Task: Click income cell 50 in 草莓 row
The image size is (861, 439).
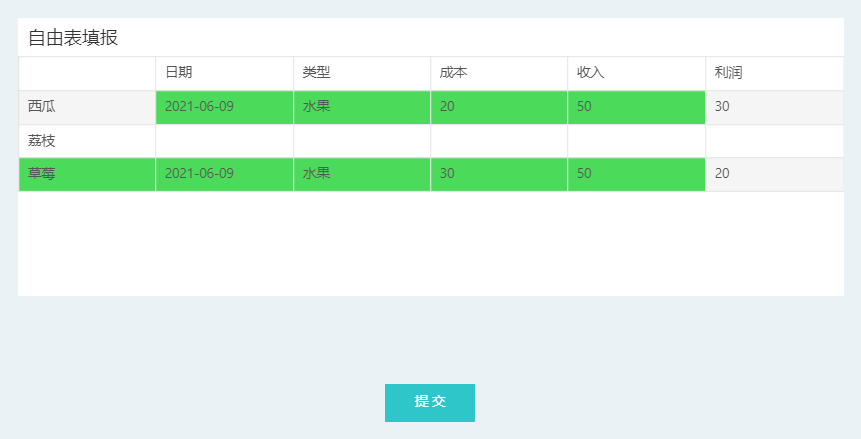Action: pyautogui.click(x=636, y=174)
